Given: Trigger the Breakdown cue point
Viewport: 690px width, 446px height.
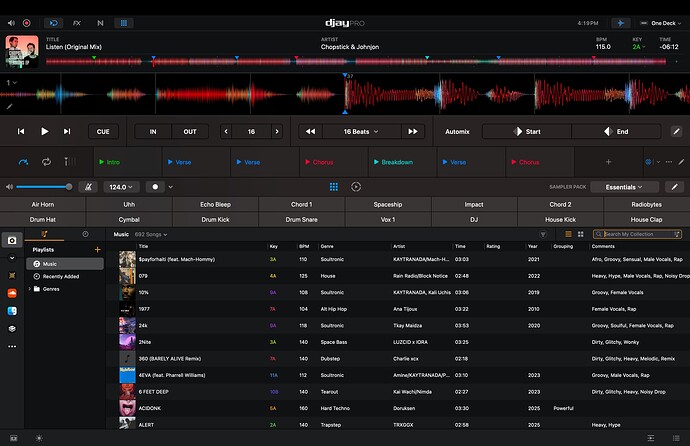Looking at the screenshot, I should click(x=402, y=162).
